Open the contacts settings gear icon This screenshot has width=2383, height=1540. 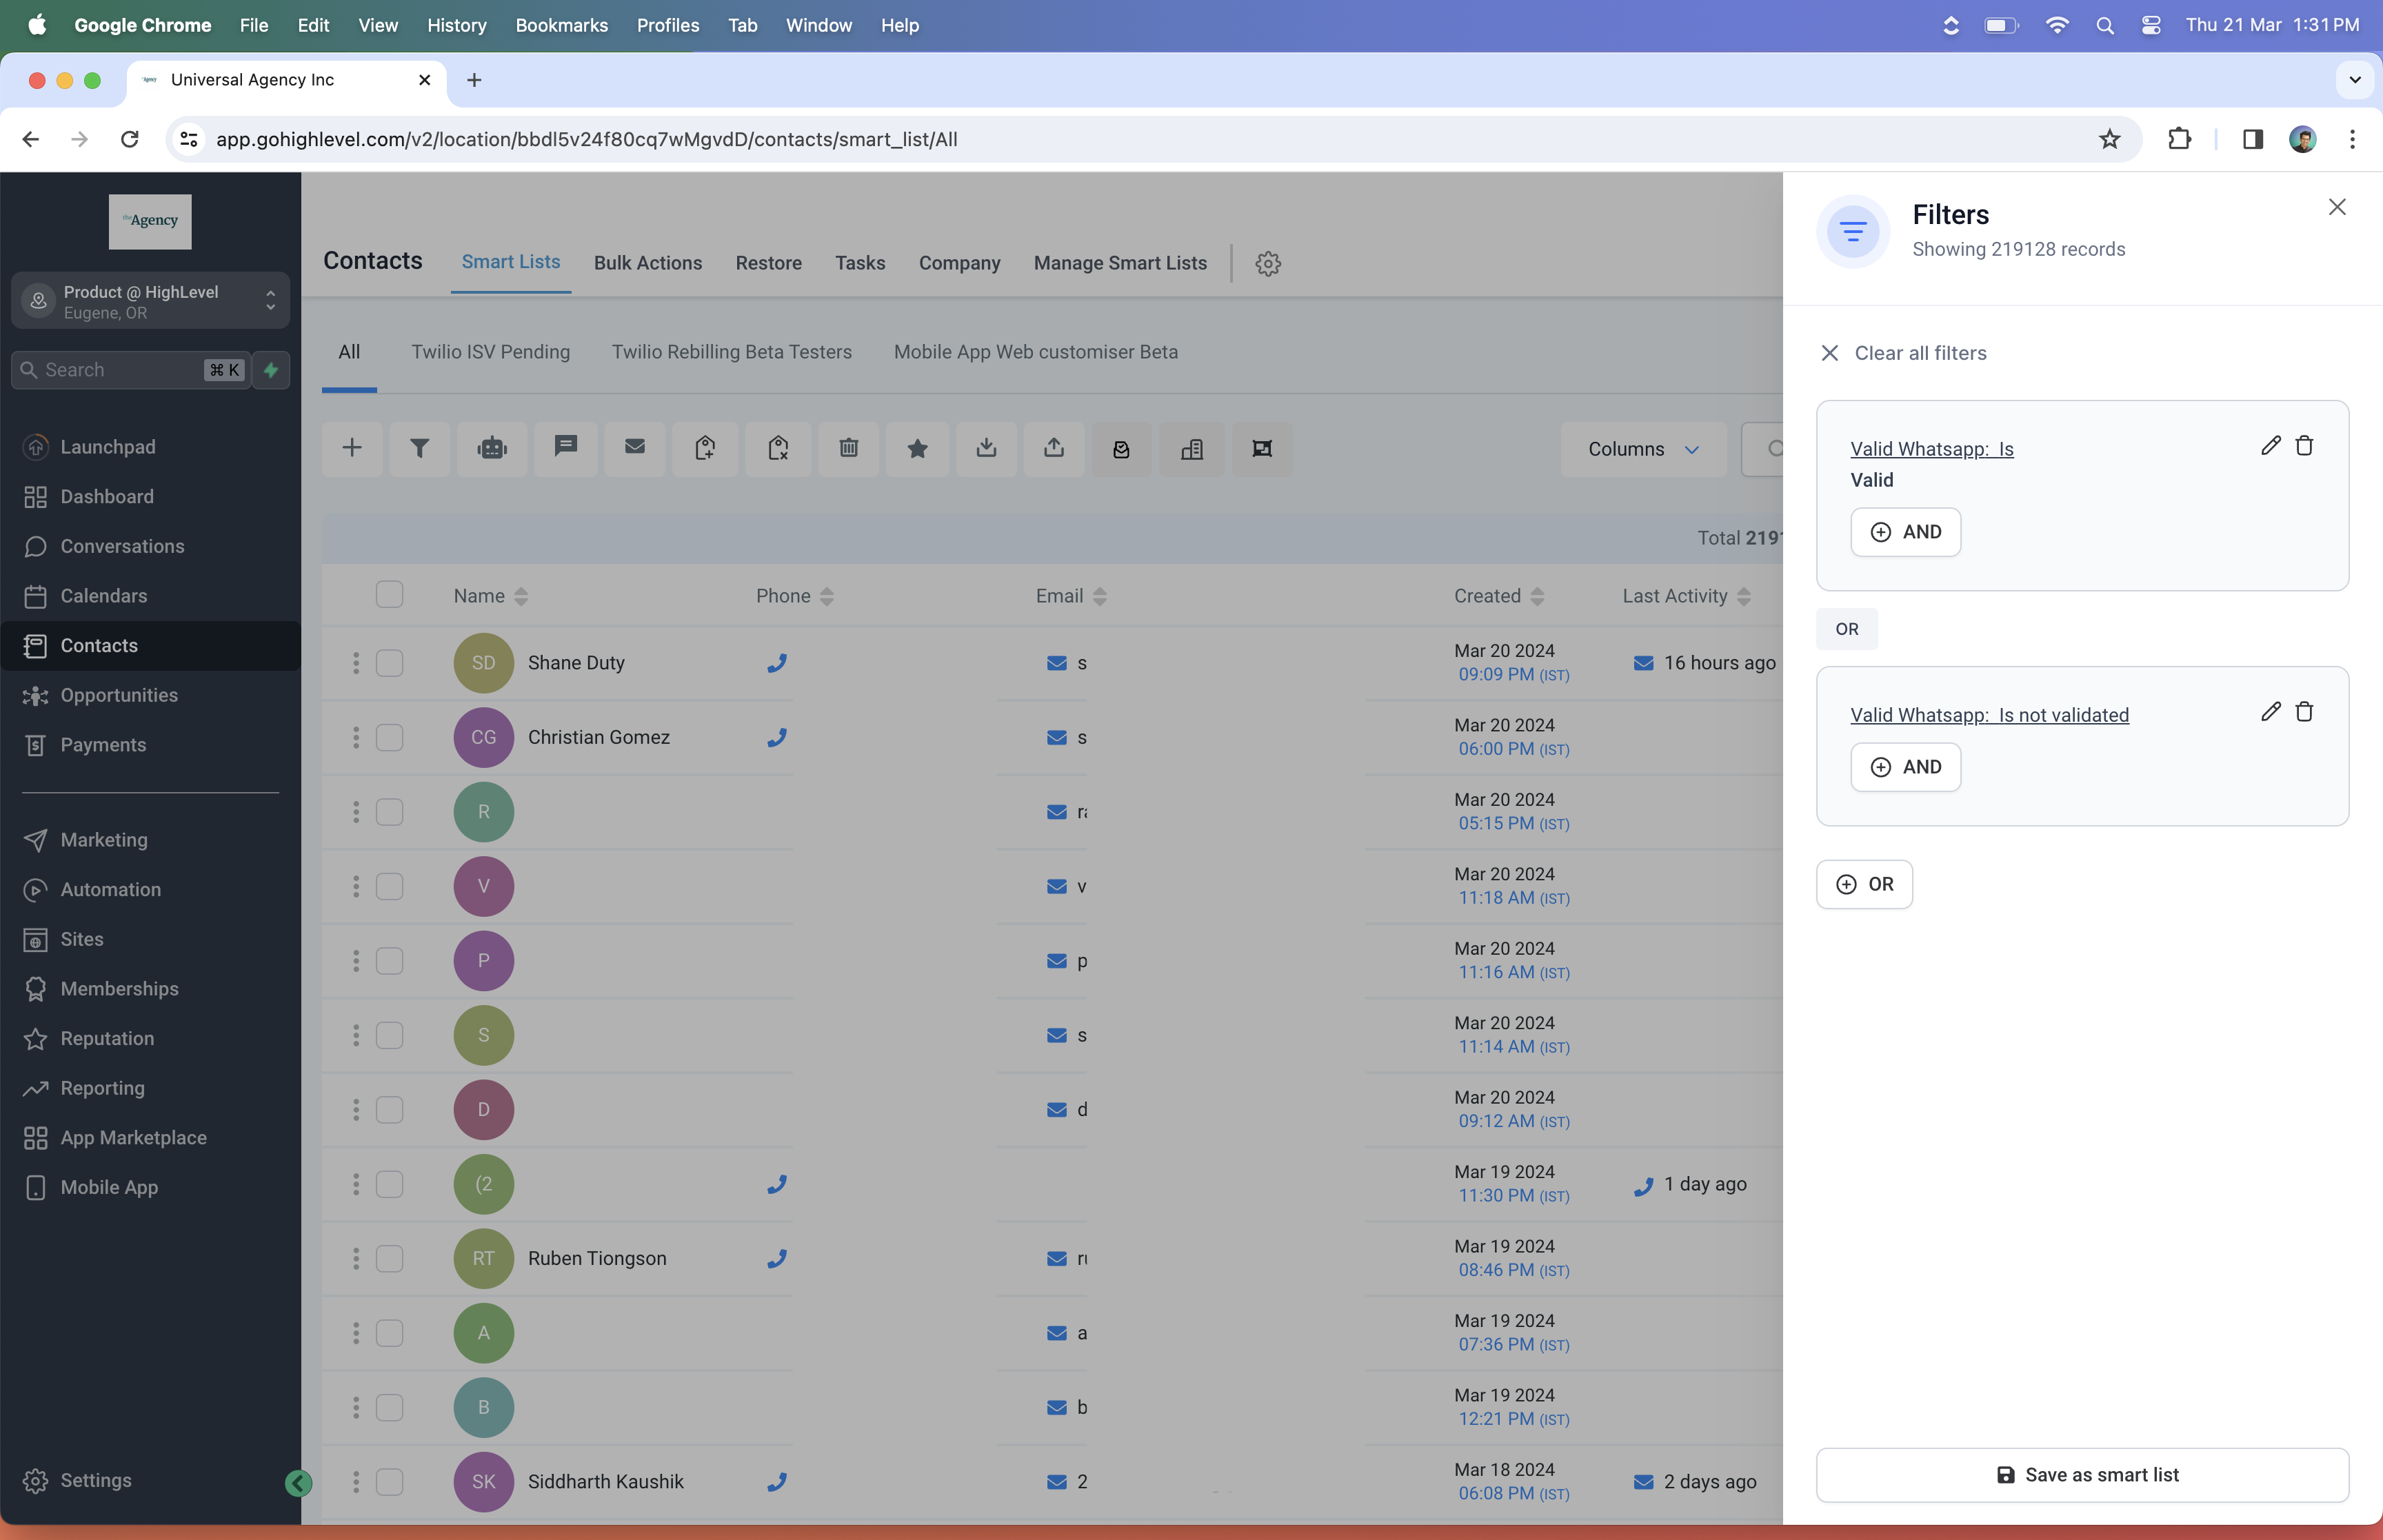pos(1268,264)
